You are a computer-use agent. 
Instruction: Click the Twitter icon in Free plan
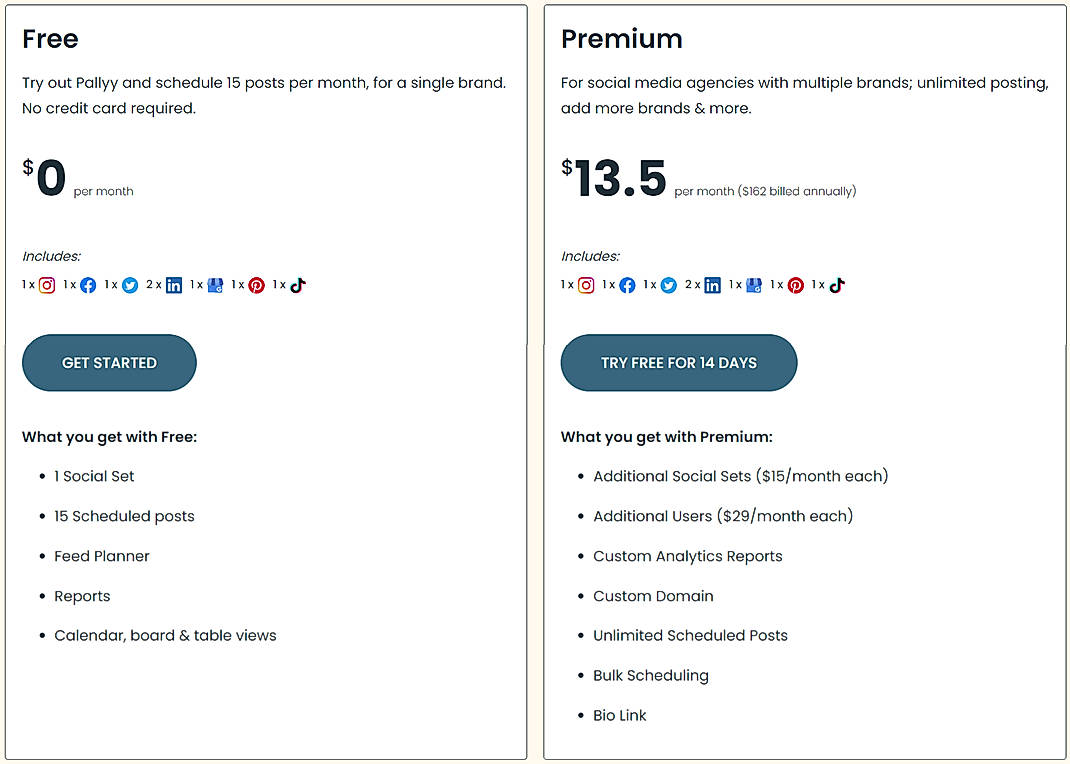(130, 285)
